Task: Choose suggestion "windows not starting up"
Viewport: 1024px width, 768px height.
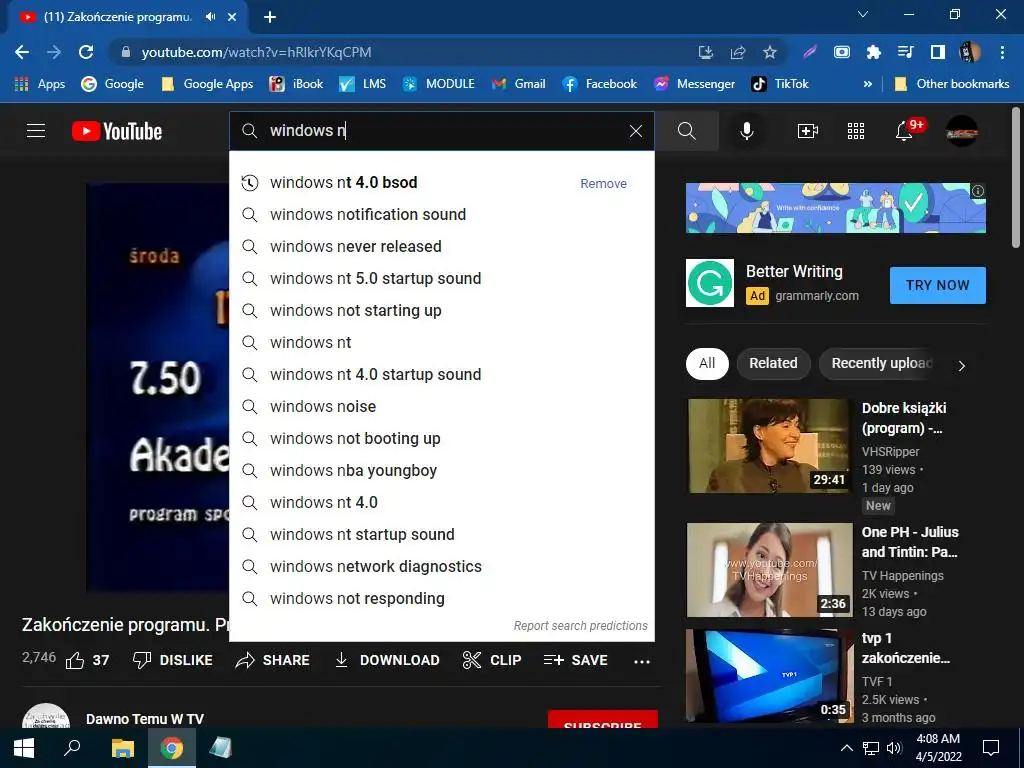Action: (x=441, y=311)
